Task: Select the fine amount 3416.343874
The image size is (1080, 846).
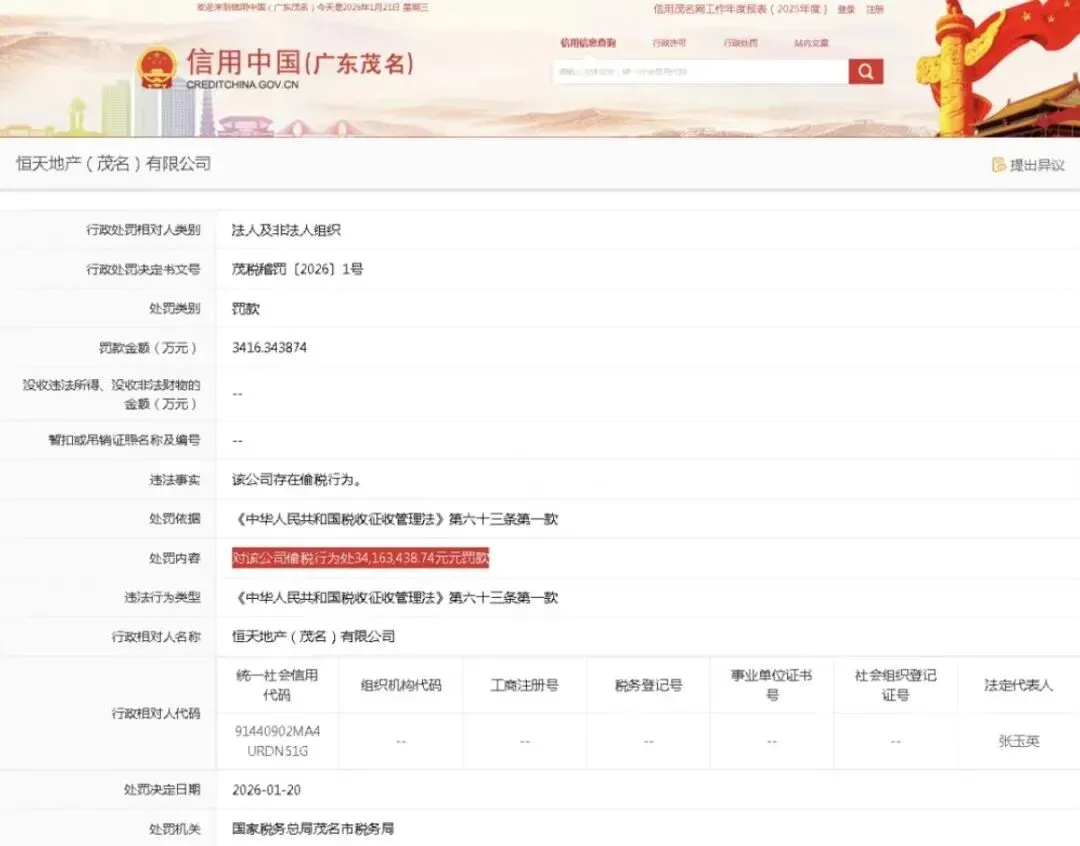Action: (x=269, y=348)
